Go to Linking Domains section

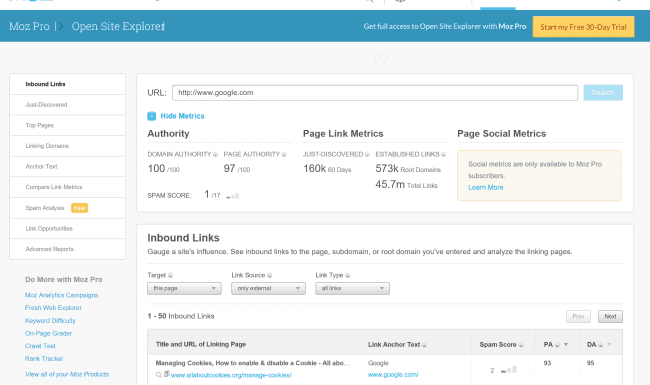pos(68,146)
